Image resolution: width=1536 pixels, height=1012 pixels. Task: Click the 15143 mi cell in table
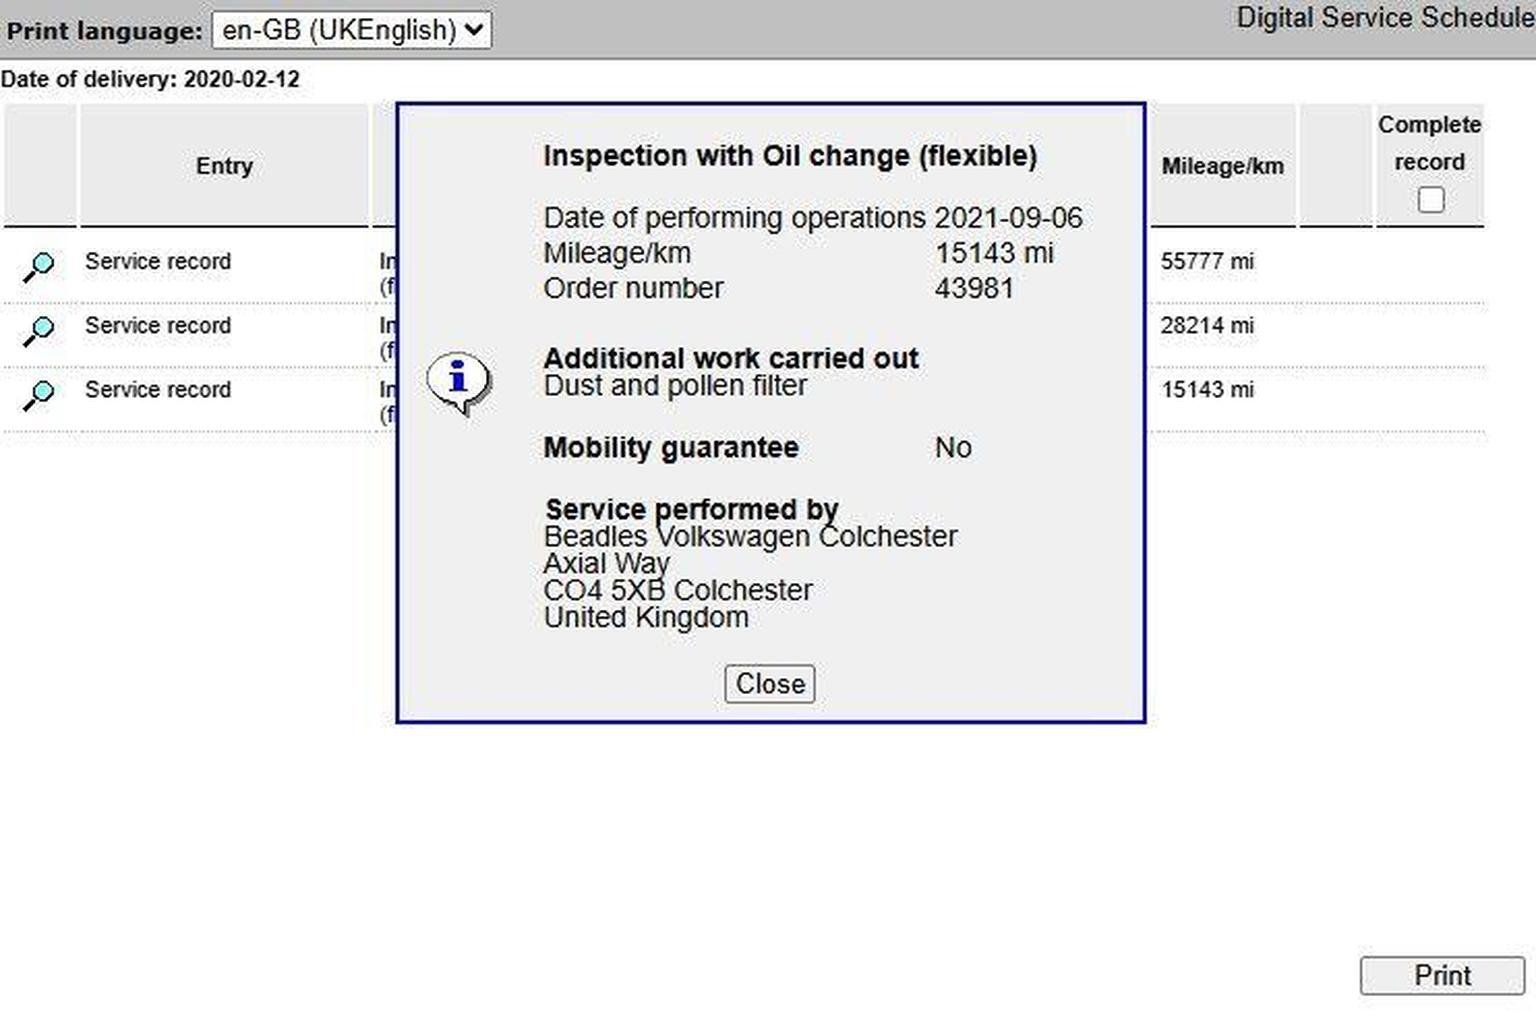(1207, 390)
